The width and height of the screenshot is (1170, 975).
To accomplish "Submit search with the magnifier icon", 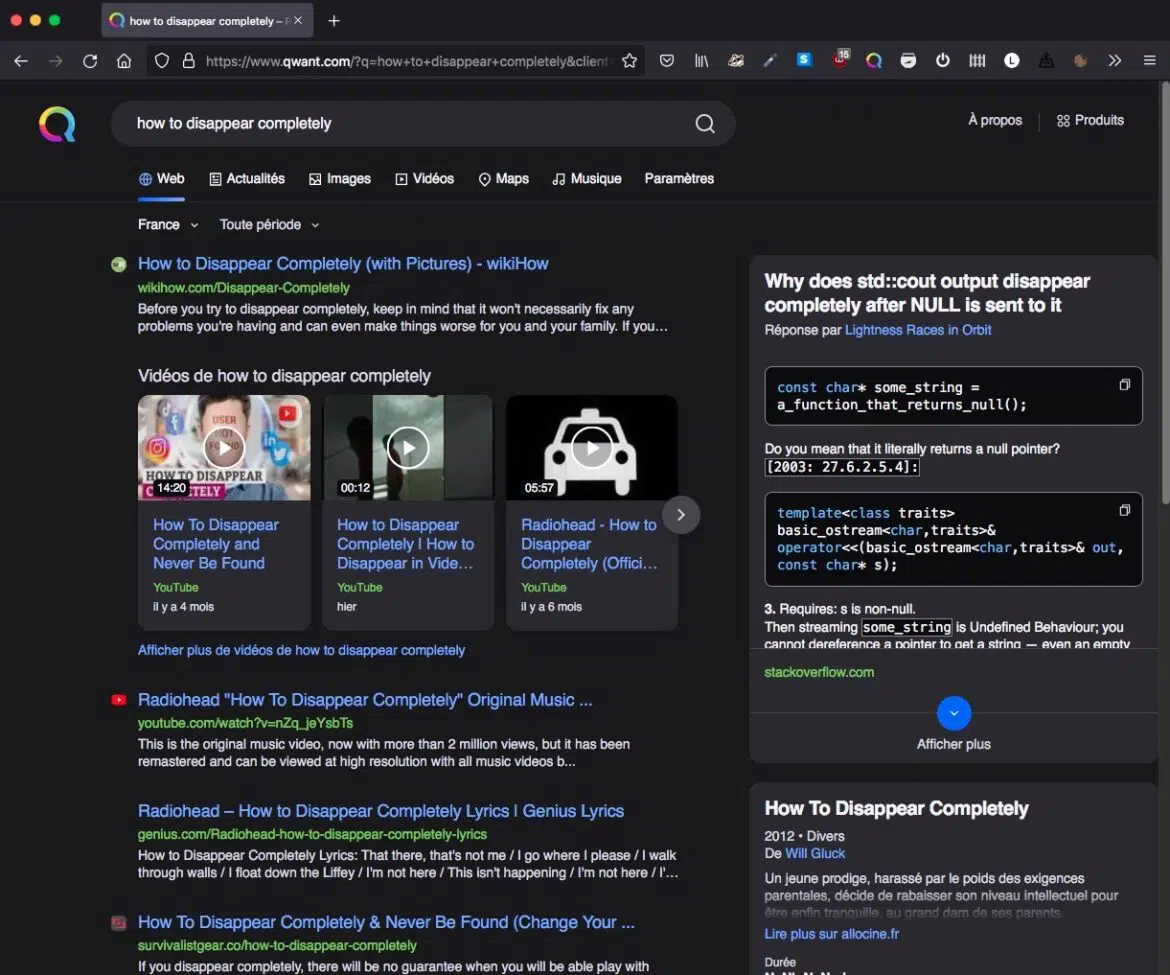I will pos(704,123).
